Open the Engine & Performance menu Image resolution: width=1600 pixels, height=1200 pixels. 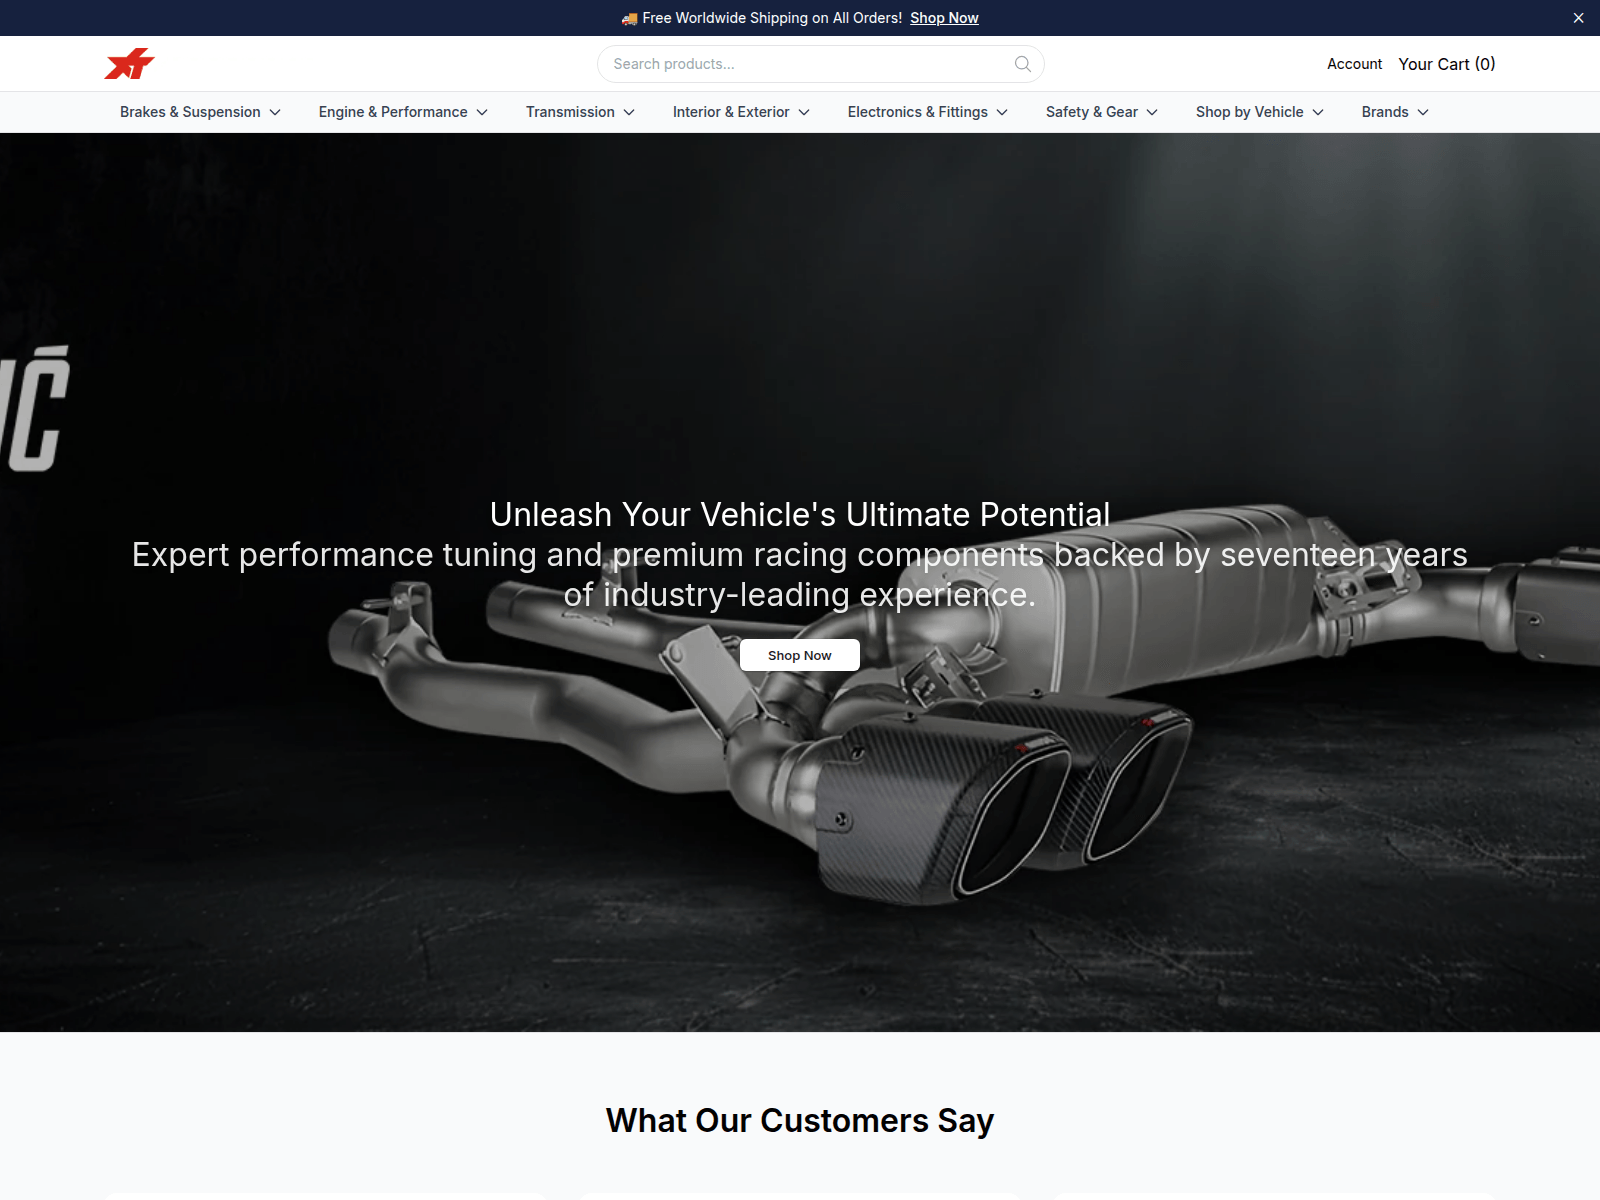click(x=403, y=112)
